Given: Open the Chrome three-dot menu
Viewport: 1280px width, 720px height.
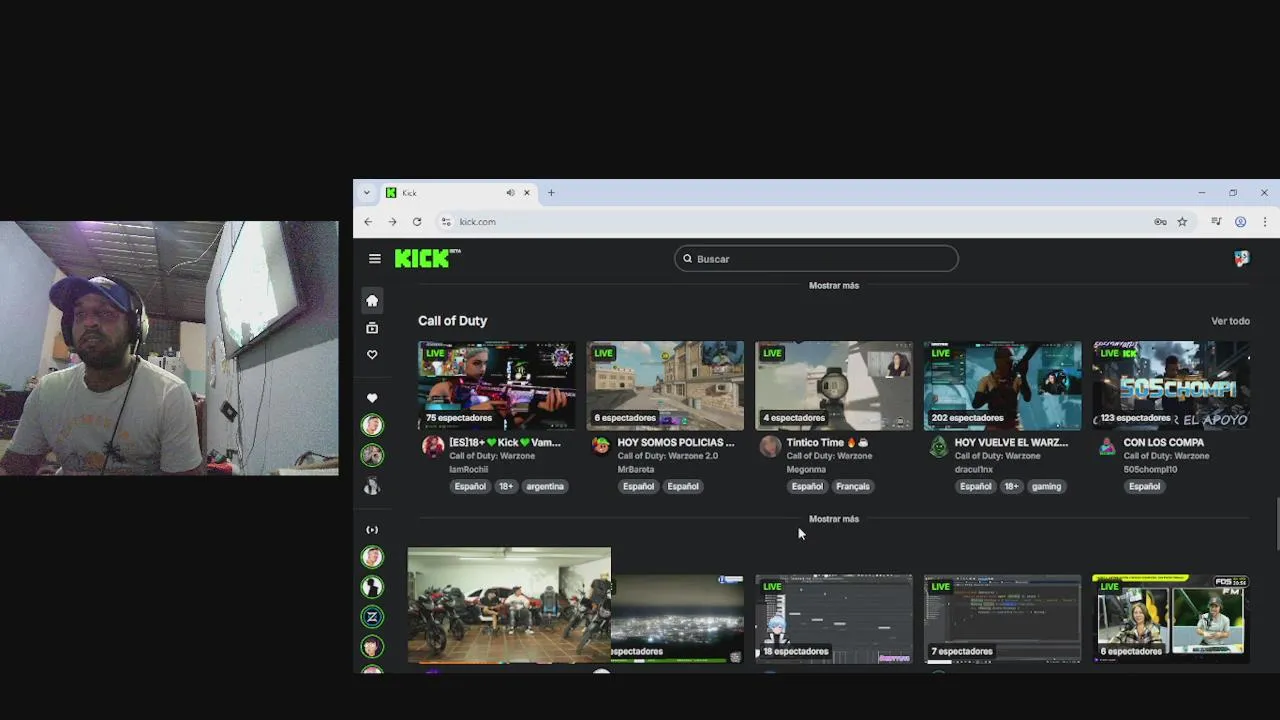Looking at the screenshot, I should (1265, 222).
